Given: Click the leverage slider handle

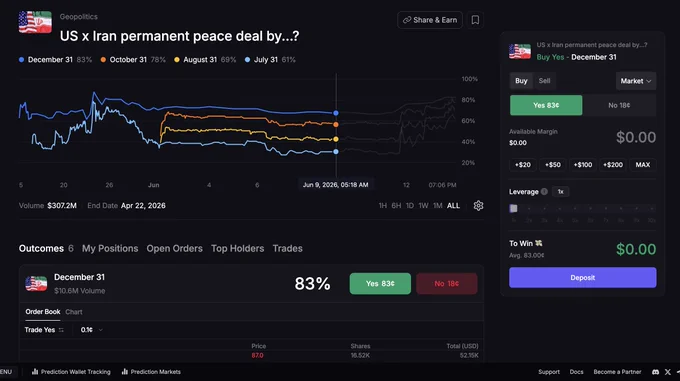Looking at the screenshot, I should [x=513, y=208].
